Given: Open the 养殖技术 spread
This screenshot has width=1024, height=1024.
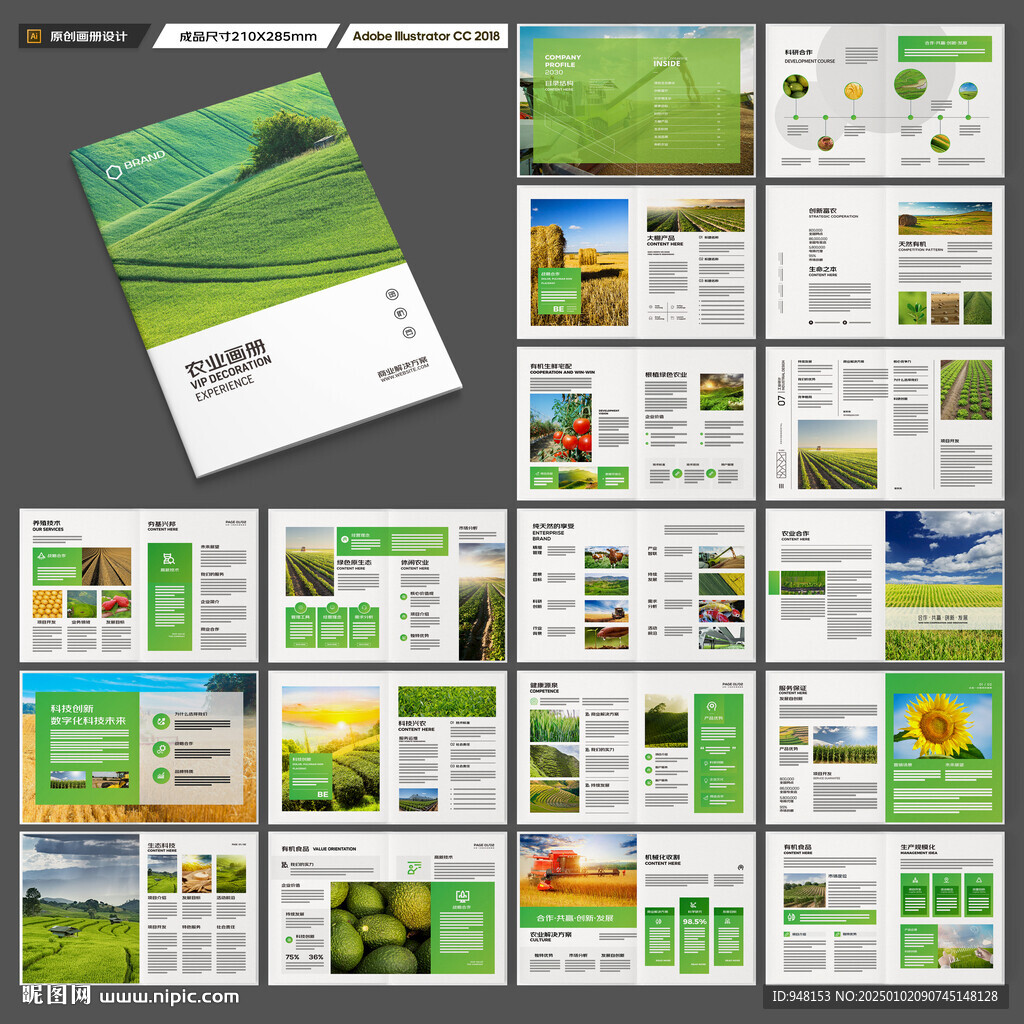Looking at the screenshot, I should point(139,585).
